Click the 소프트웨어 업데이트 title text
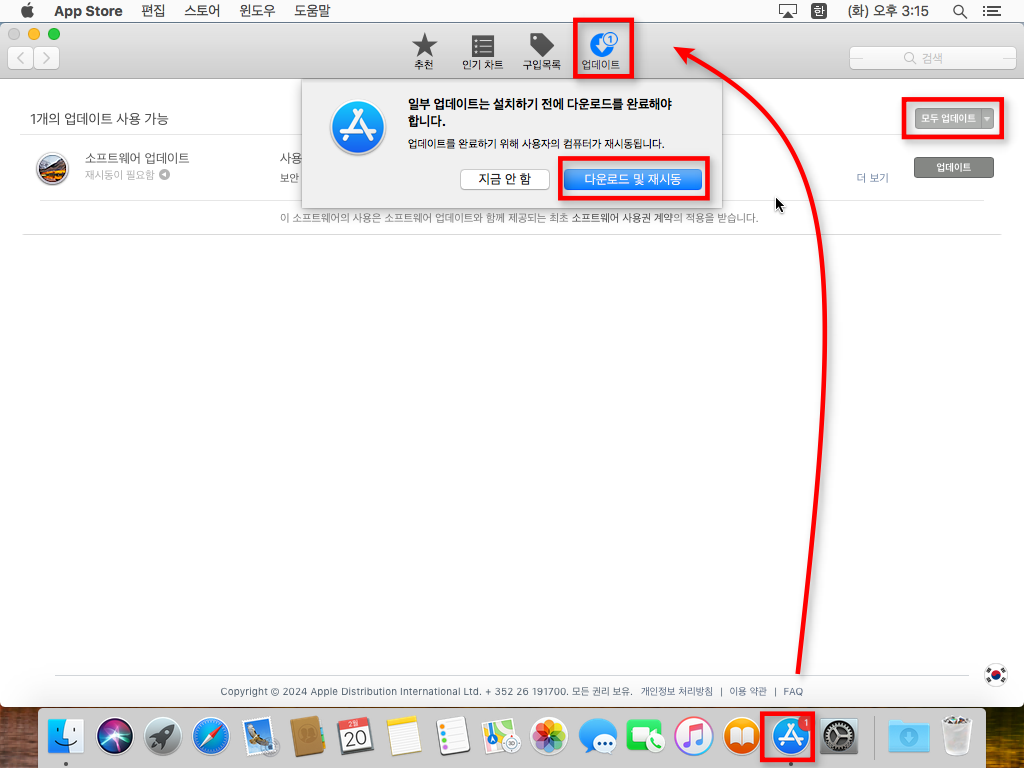This screenshot has height=768, width=1024. [137, 158]
